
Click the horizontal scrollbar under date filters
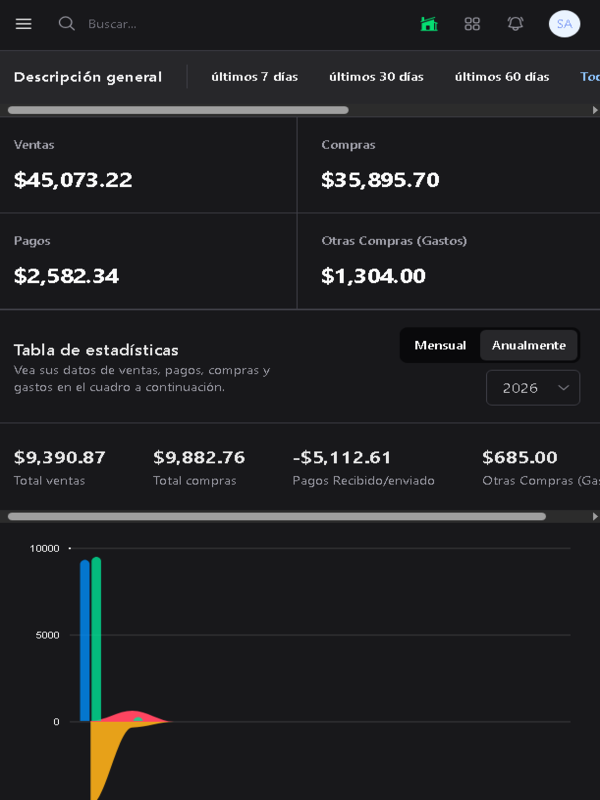(178, 110)
